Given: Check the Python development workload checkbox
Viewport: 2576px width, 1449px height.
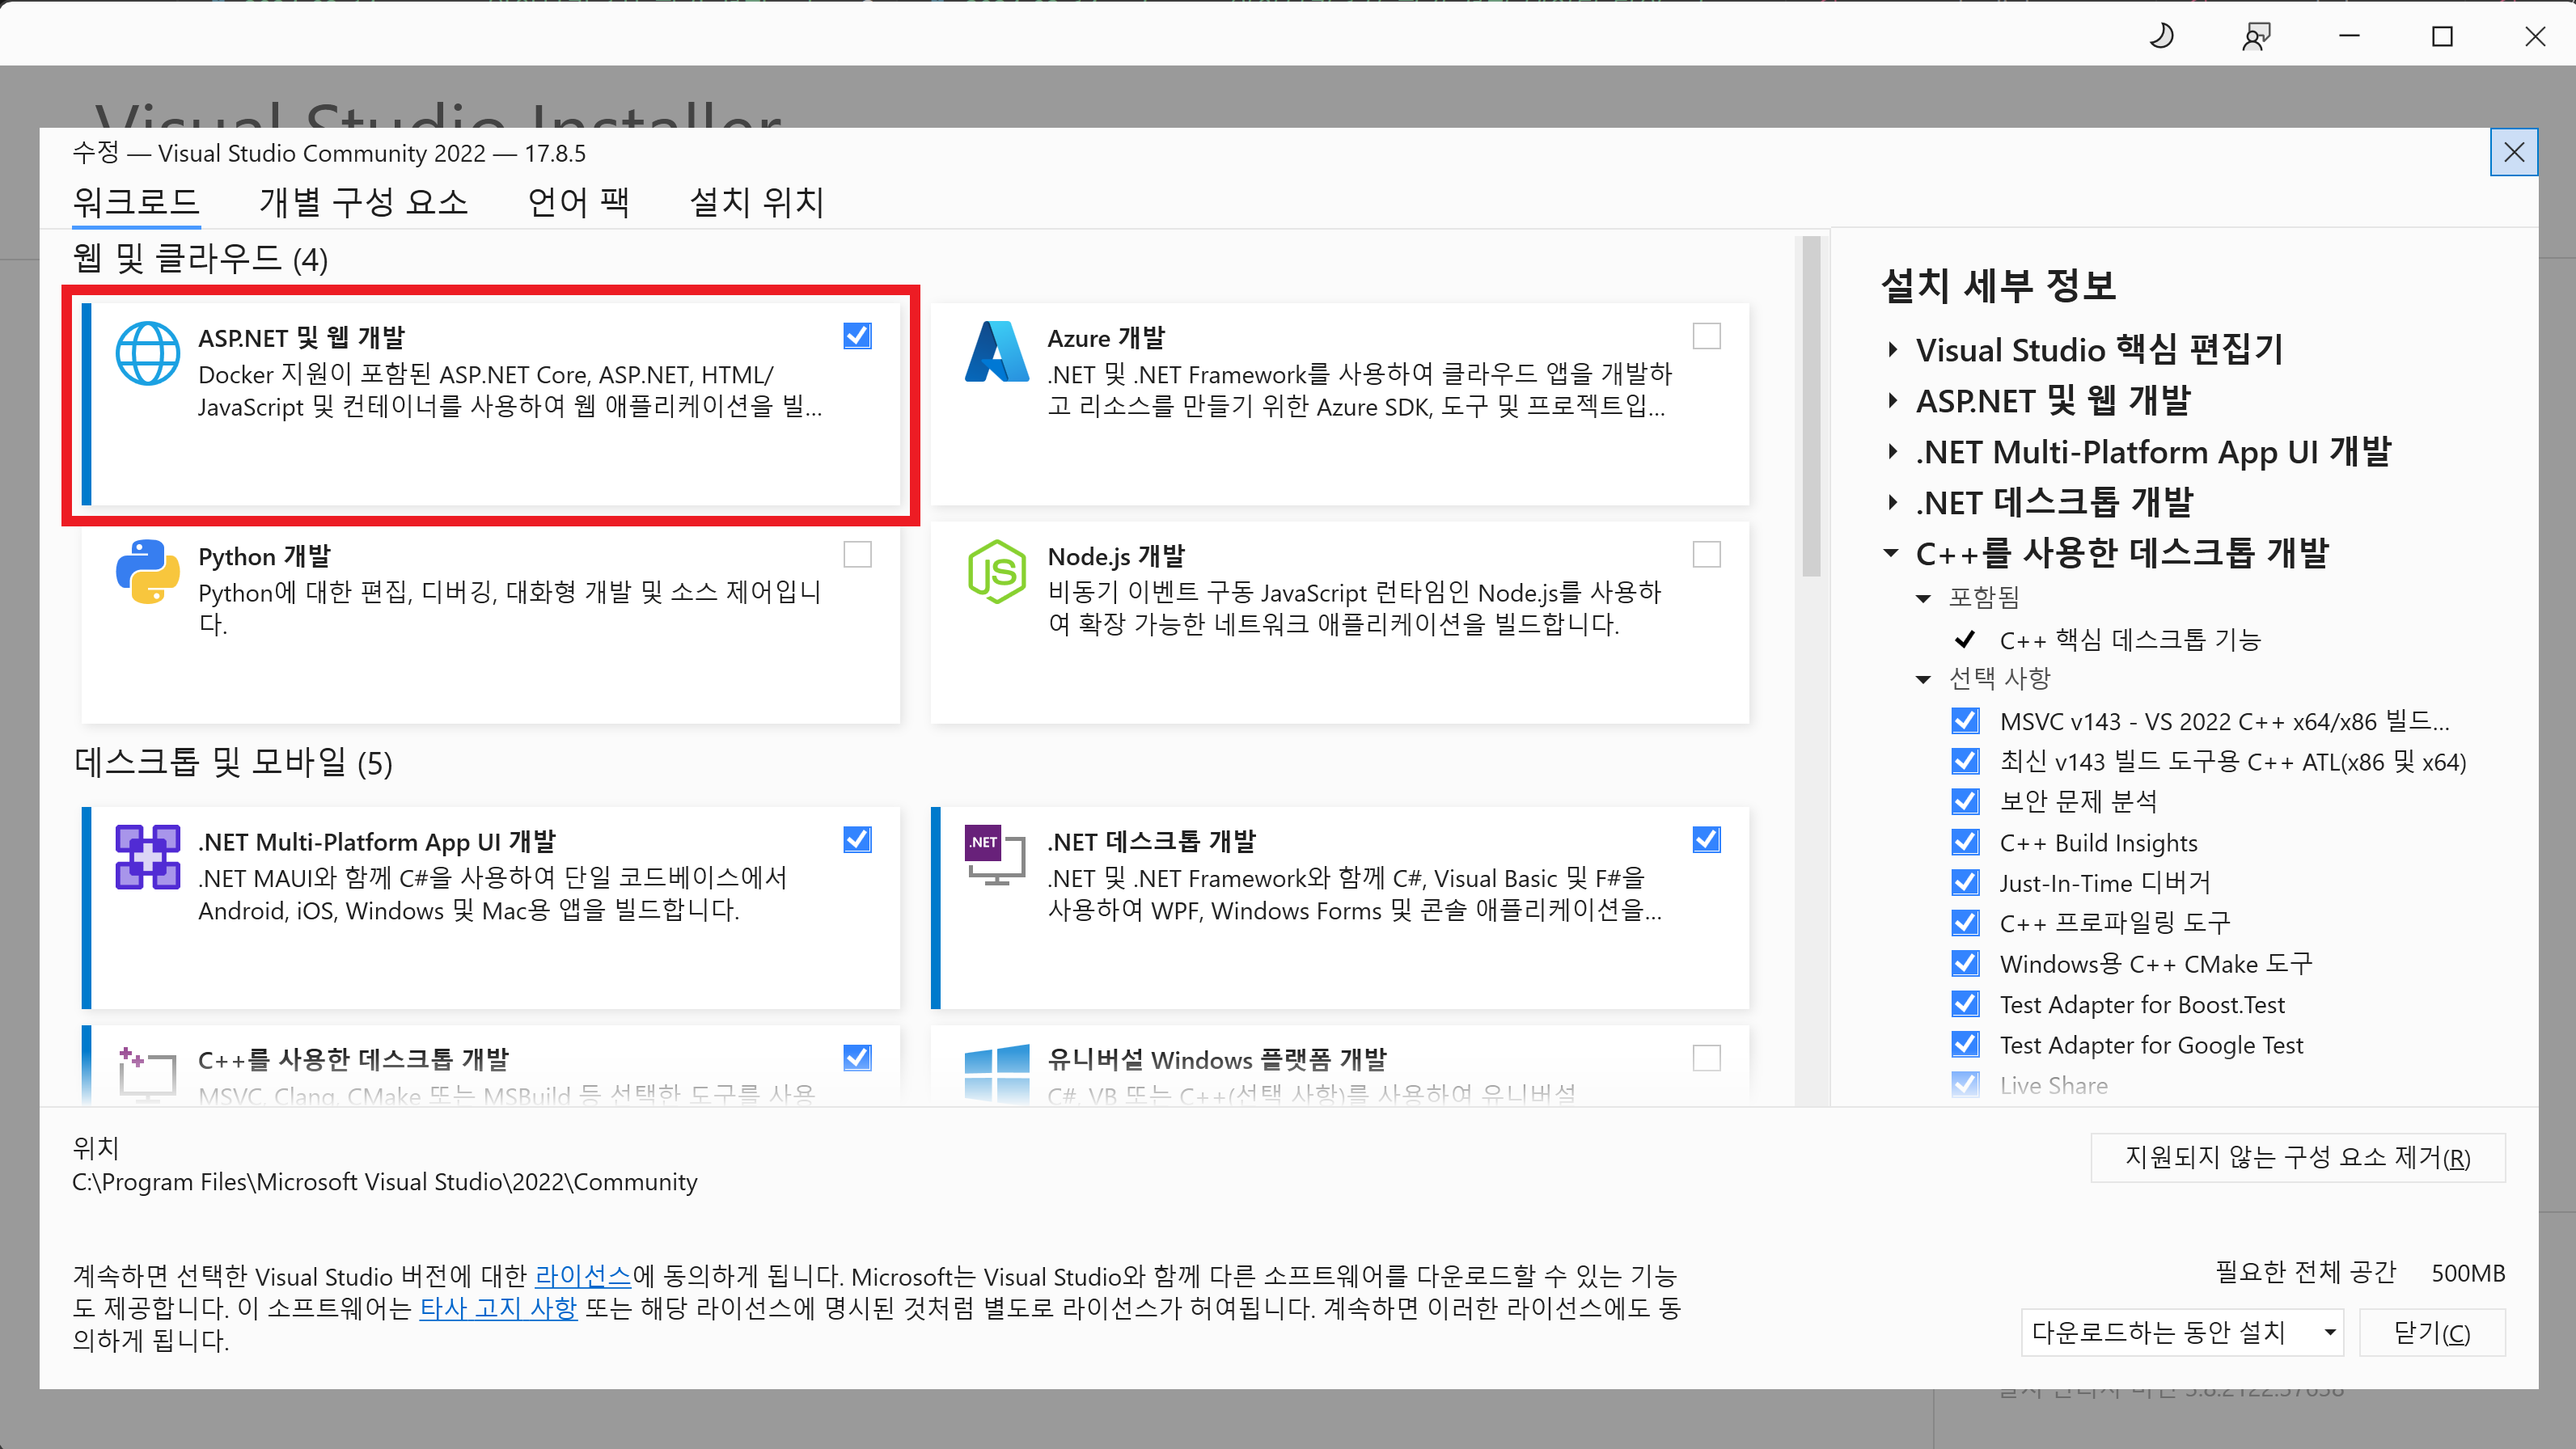Looking at the screenshot, I should click(x=857, y=554).
